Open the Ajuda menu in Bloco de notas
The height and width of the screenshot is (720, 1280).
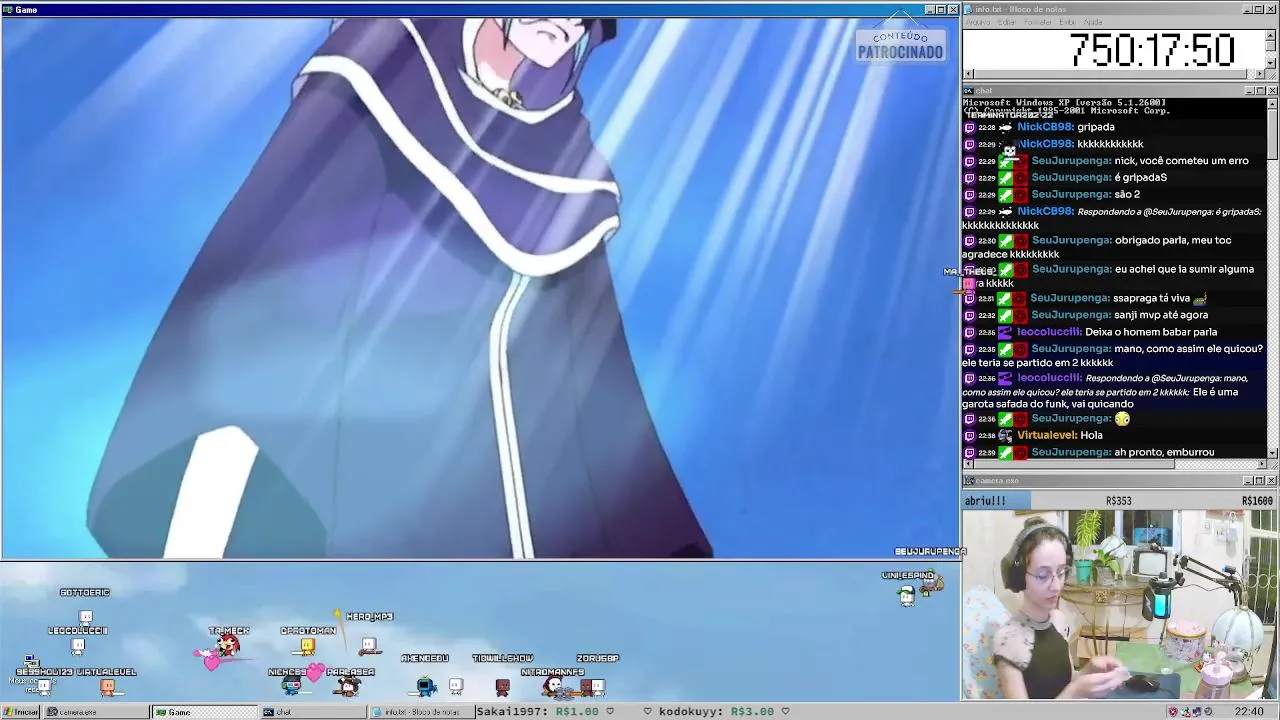[1093, 22]
